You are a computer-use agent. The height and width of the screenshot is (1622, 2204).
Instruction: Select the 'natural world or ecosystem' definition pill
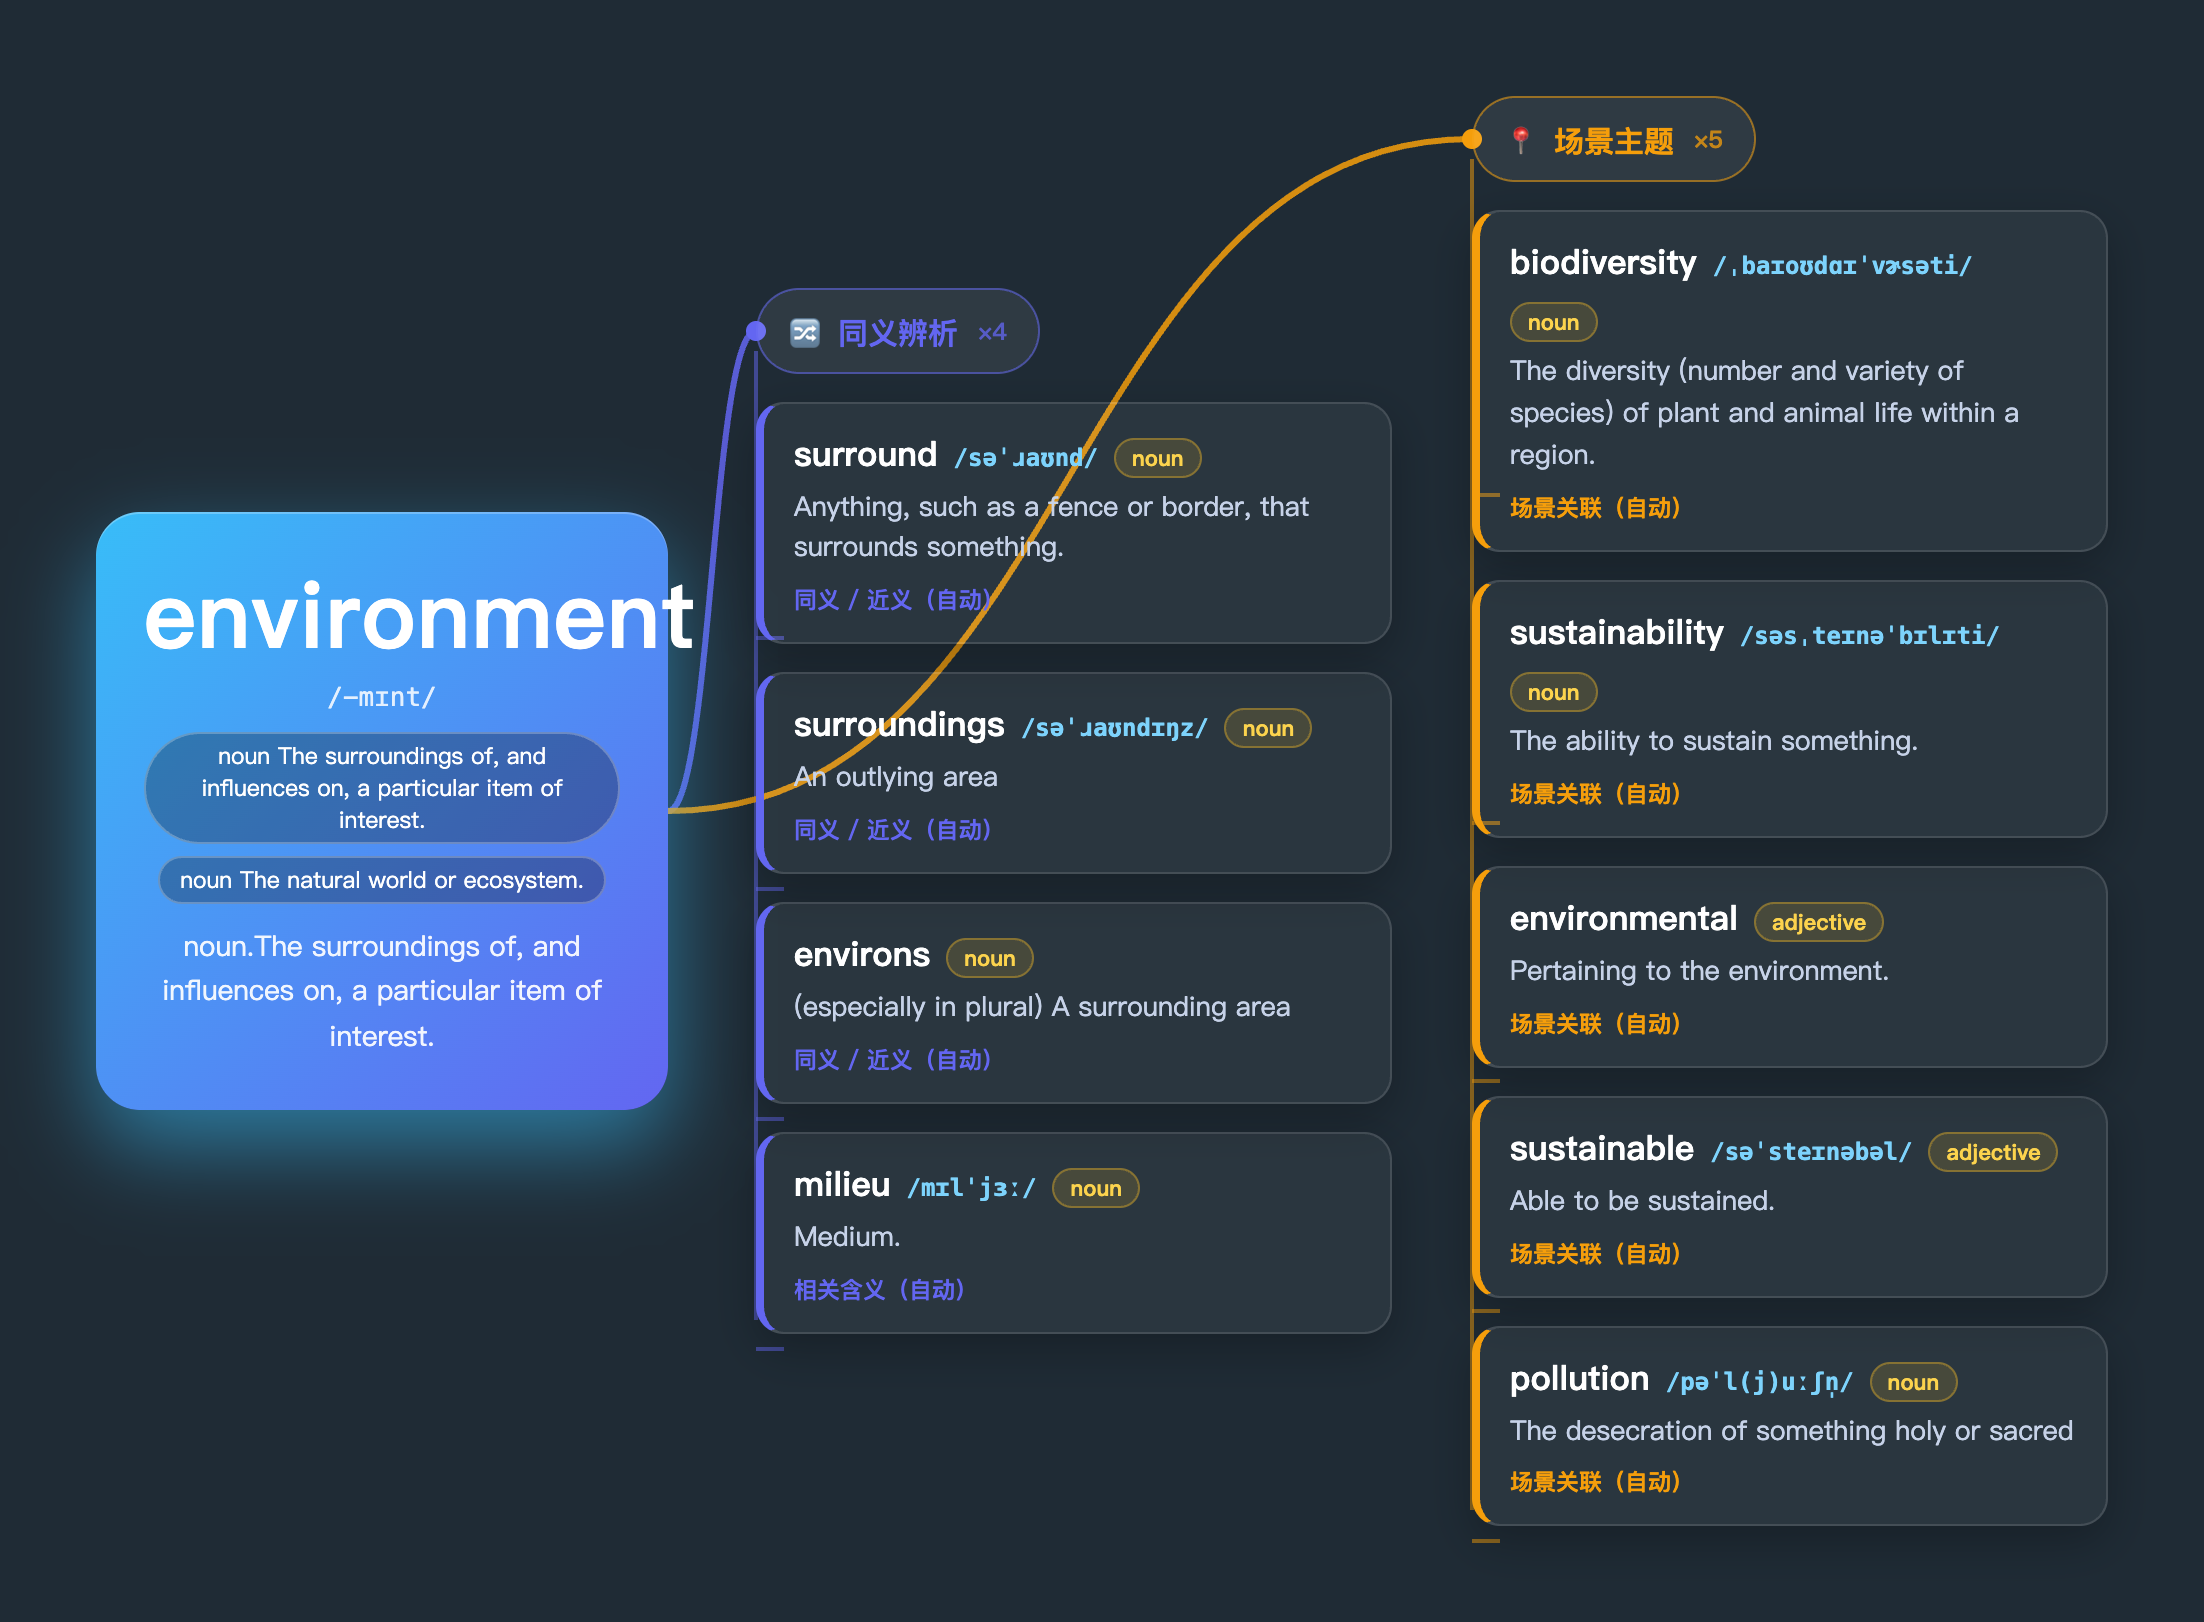[382, 880]
